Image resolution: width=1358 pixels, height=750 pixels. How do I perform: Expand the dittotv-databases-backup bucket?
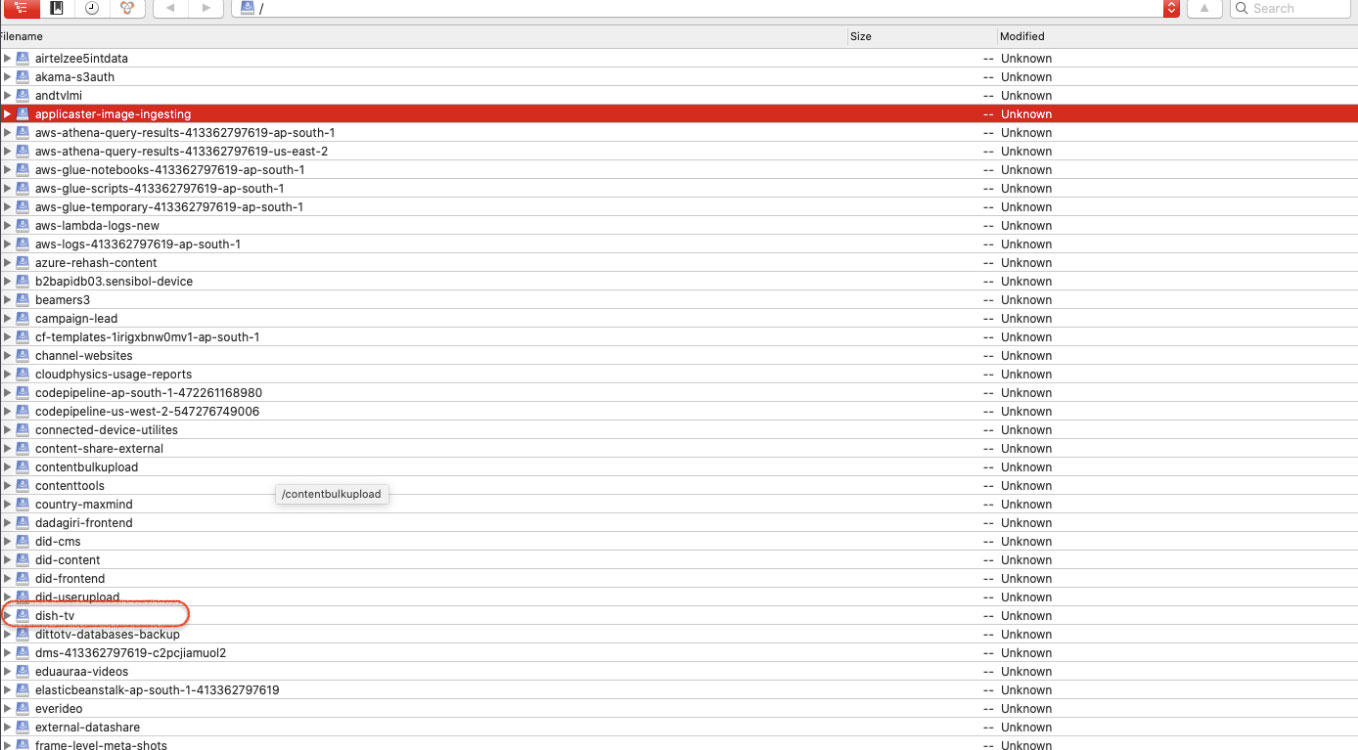(7, 634)
